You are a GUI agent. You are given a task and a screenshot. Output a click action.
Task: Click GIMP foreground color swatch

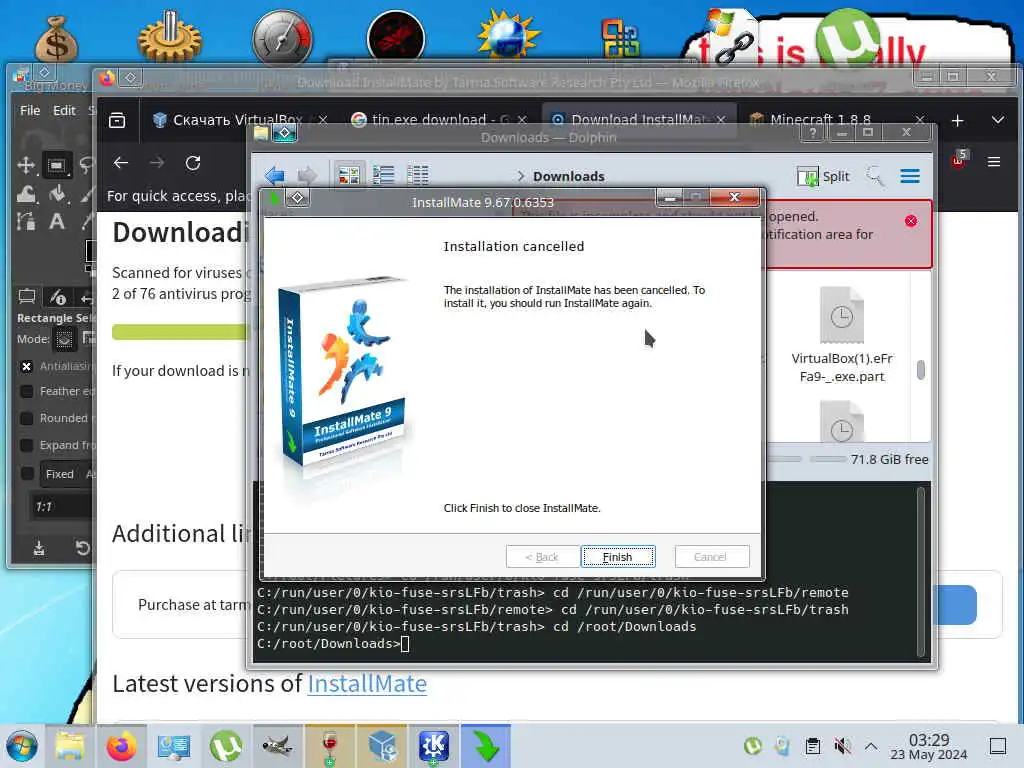point(91,251)
